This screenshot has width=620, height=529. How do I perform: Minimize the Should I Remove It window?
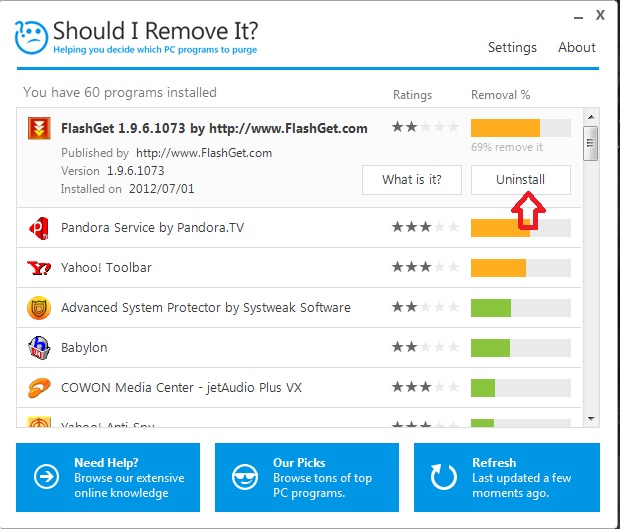pyautogui.click(x=578, y=18)
